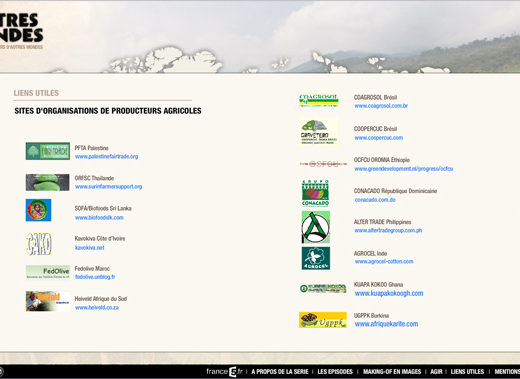Viewport: 520px width, 379px height.
Task: Click the SOFA/Biofoods round portrait logo
Action: pyautogui.click(x=38, y=210)
